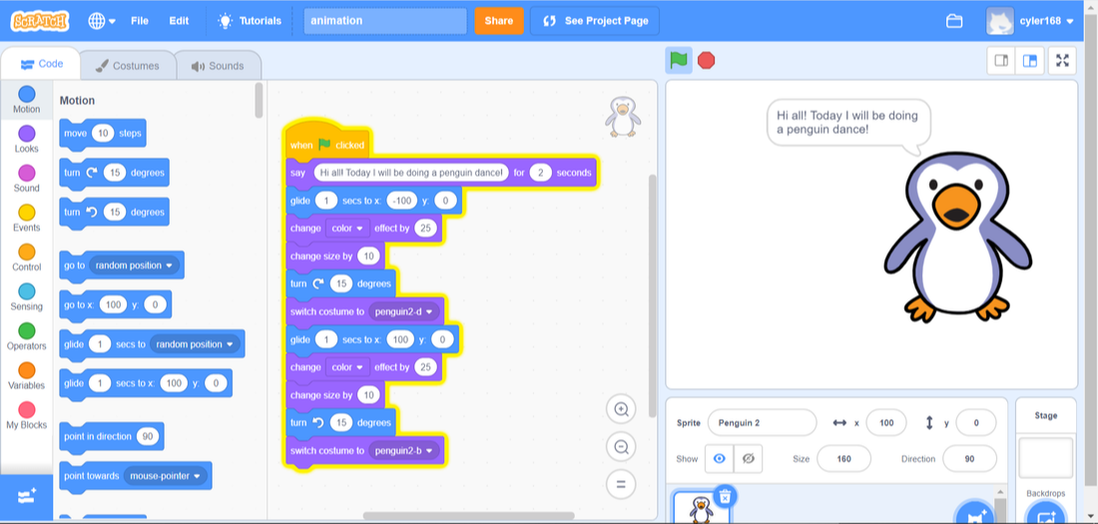Viewport: 1098px width, 524px height.
Task: Zoom out on the code workspace
Action: 621,447
